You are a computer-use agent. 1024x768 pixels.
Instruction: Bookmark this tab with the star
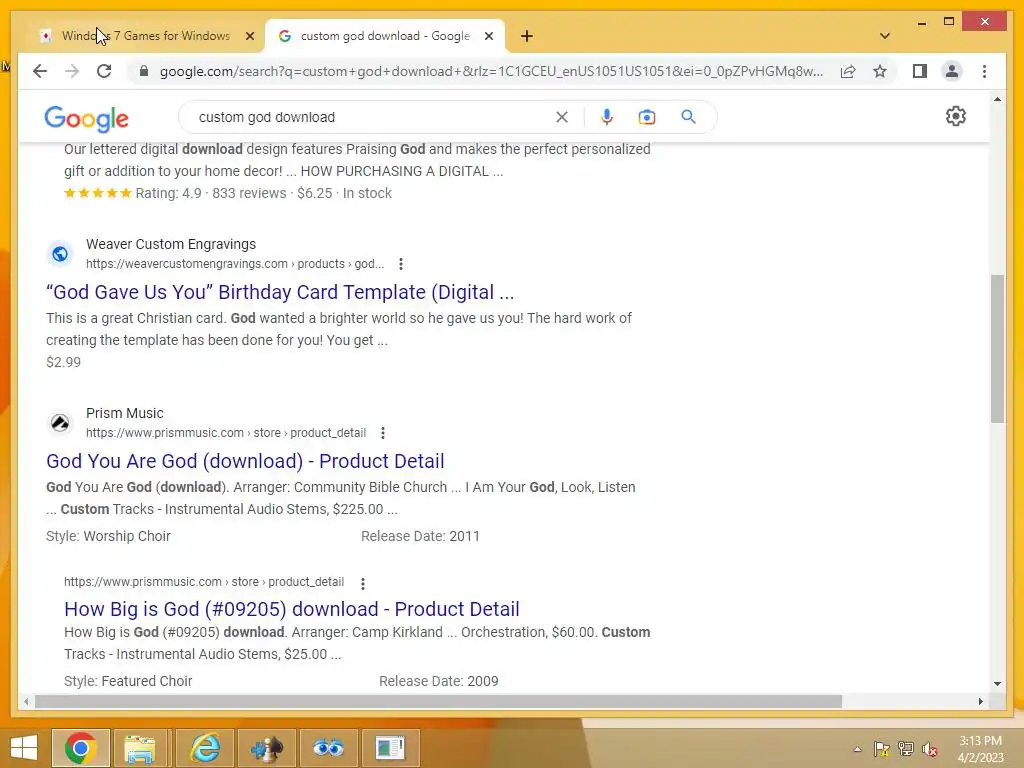tap(880, 71)
